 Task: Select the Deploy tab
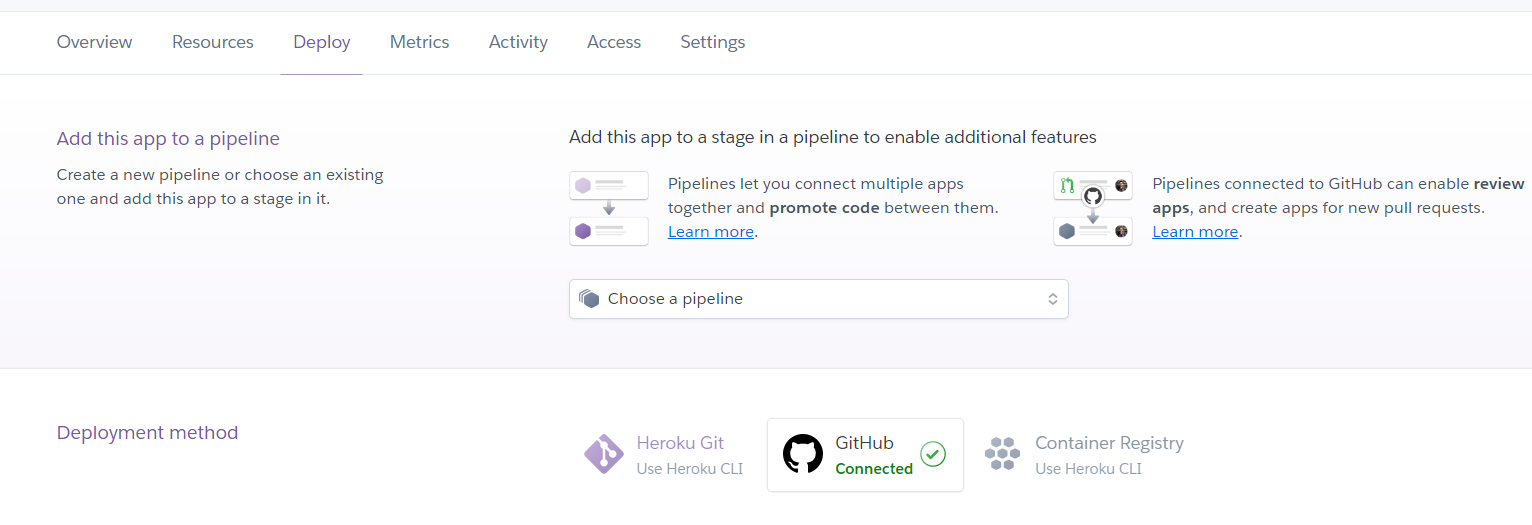pos(321,42)
